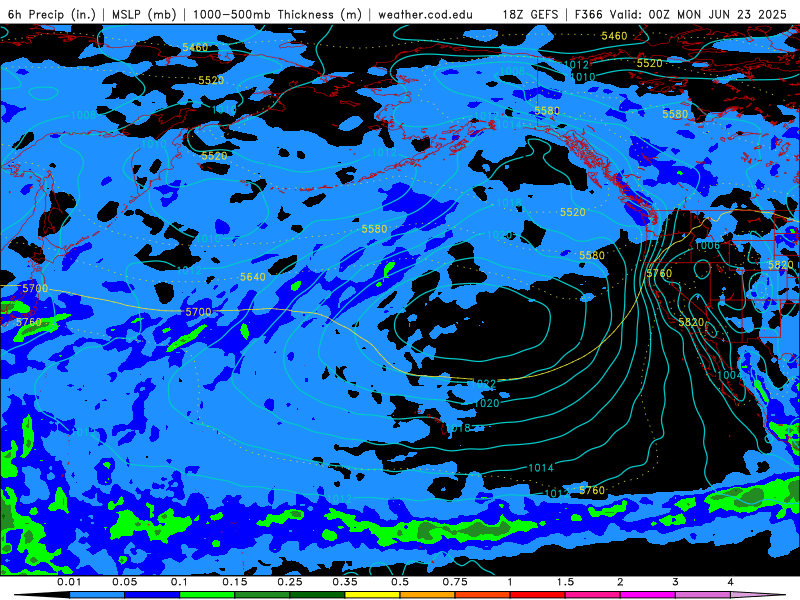The image size is (800, 600).
Task: Select the magenta 2–3 legend swatch
Action: [x=648, y=595]
